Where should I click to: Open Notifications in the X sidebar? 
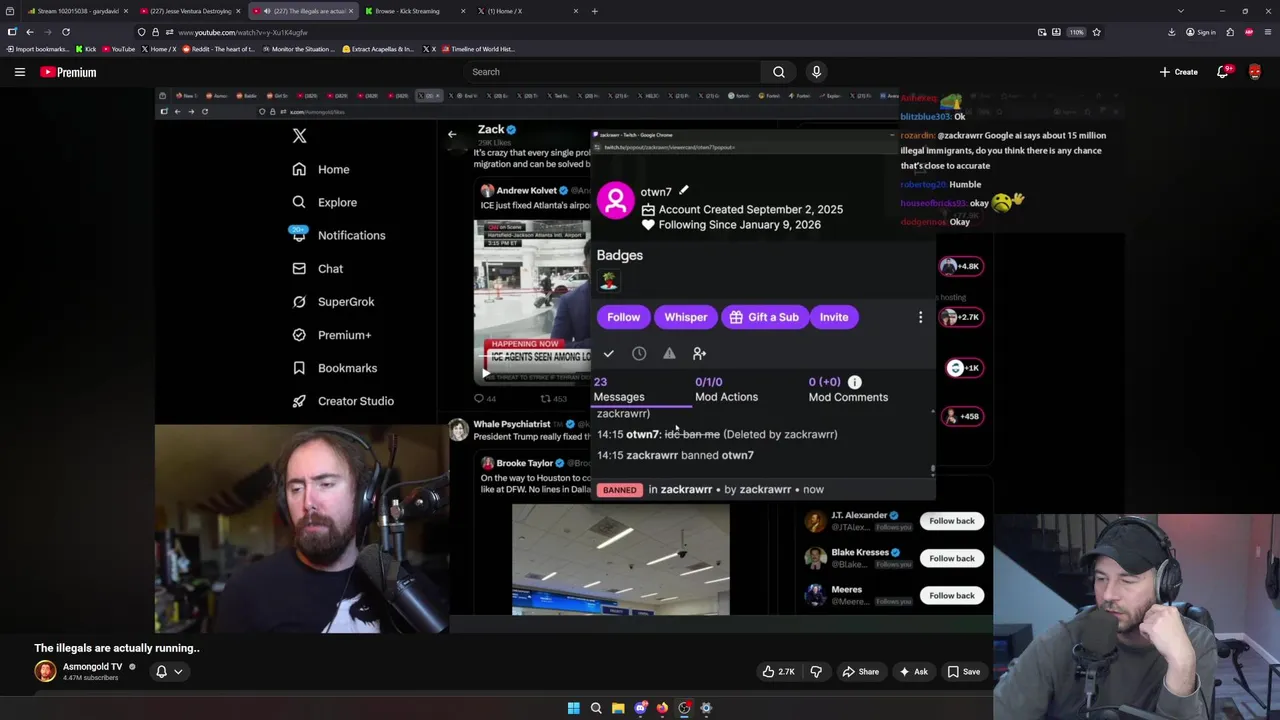point(339,236)
